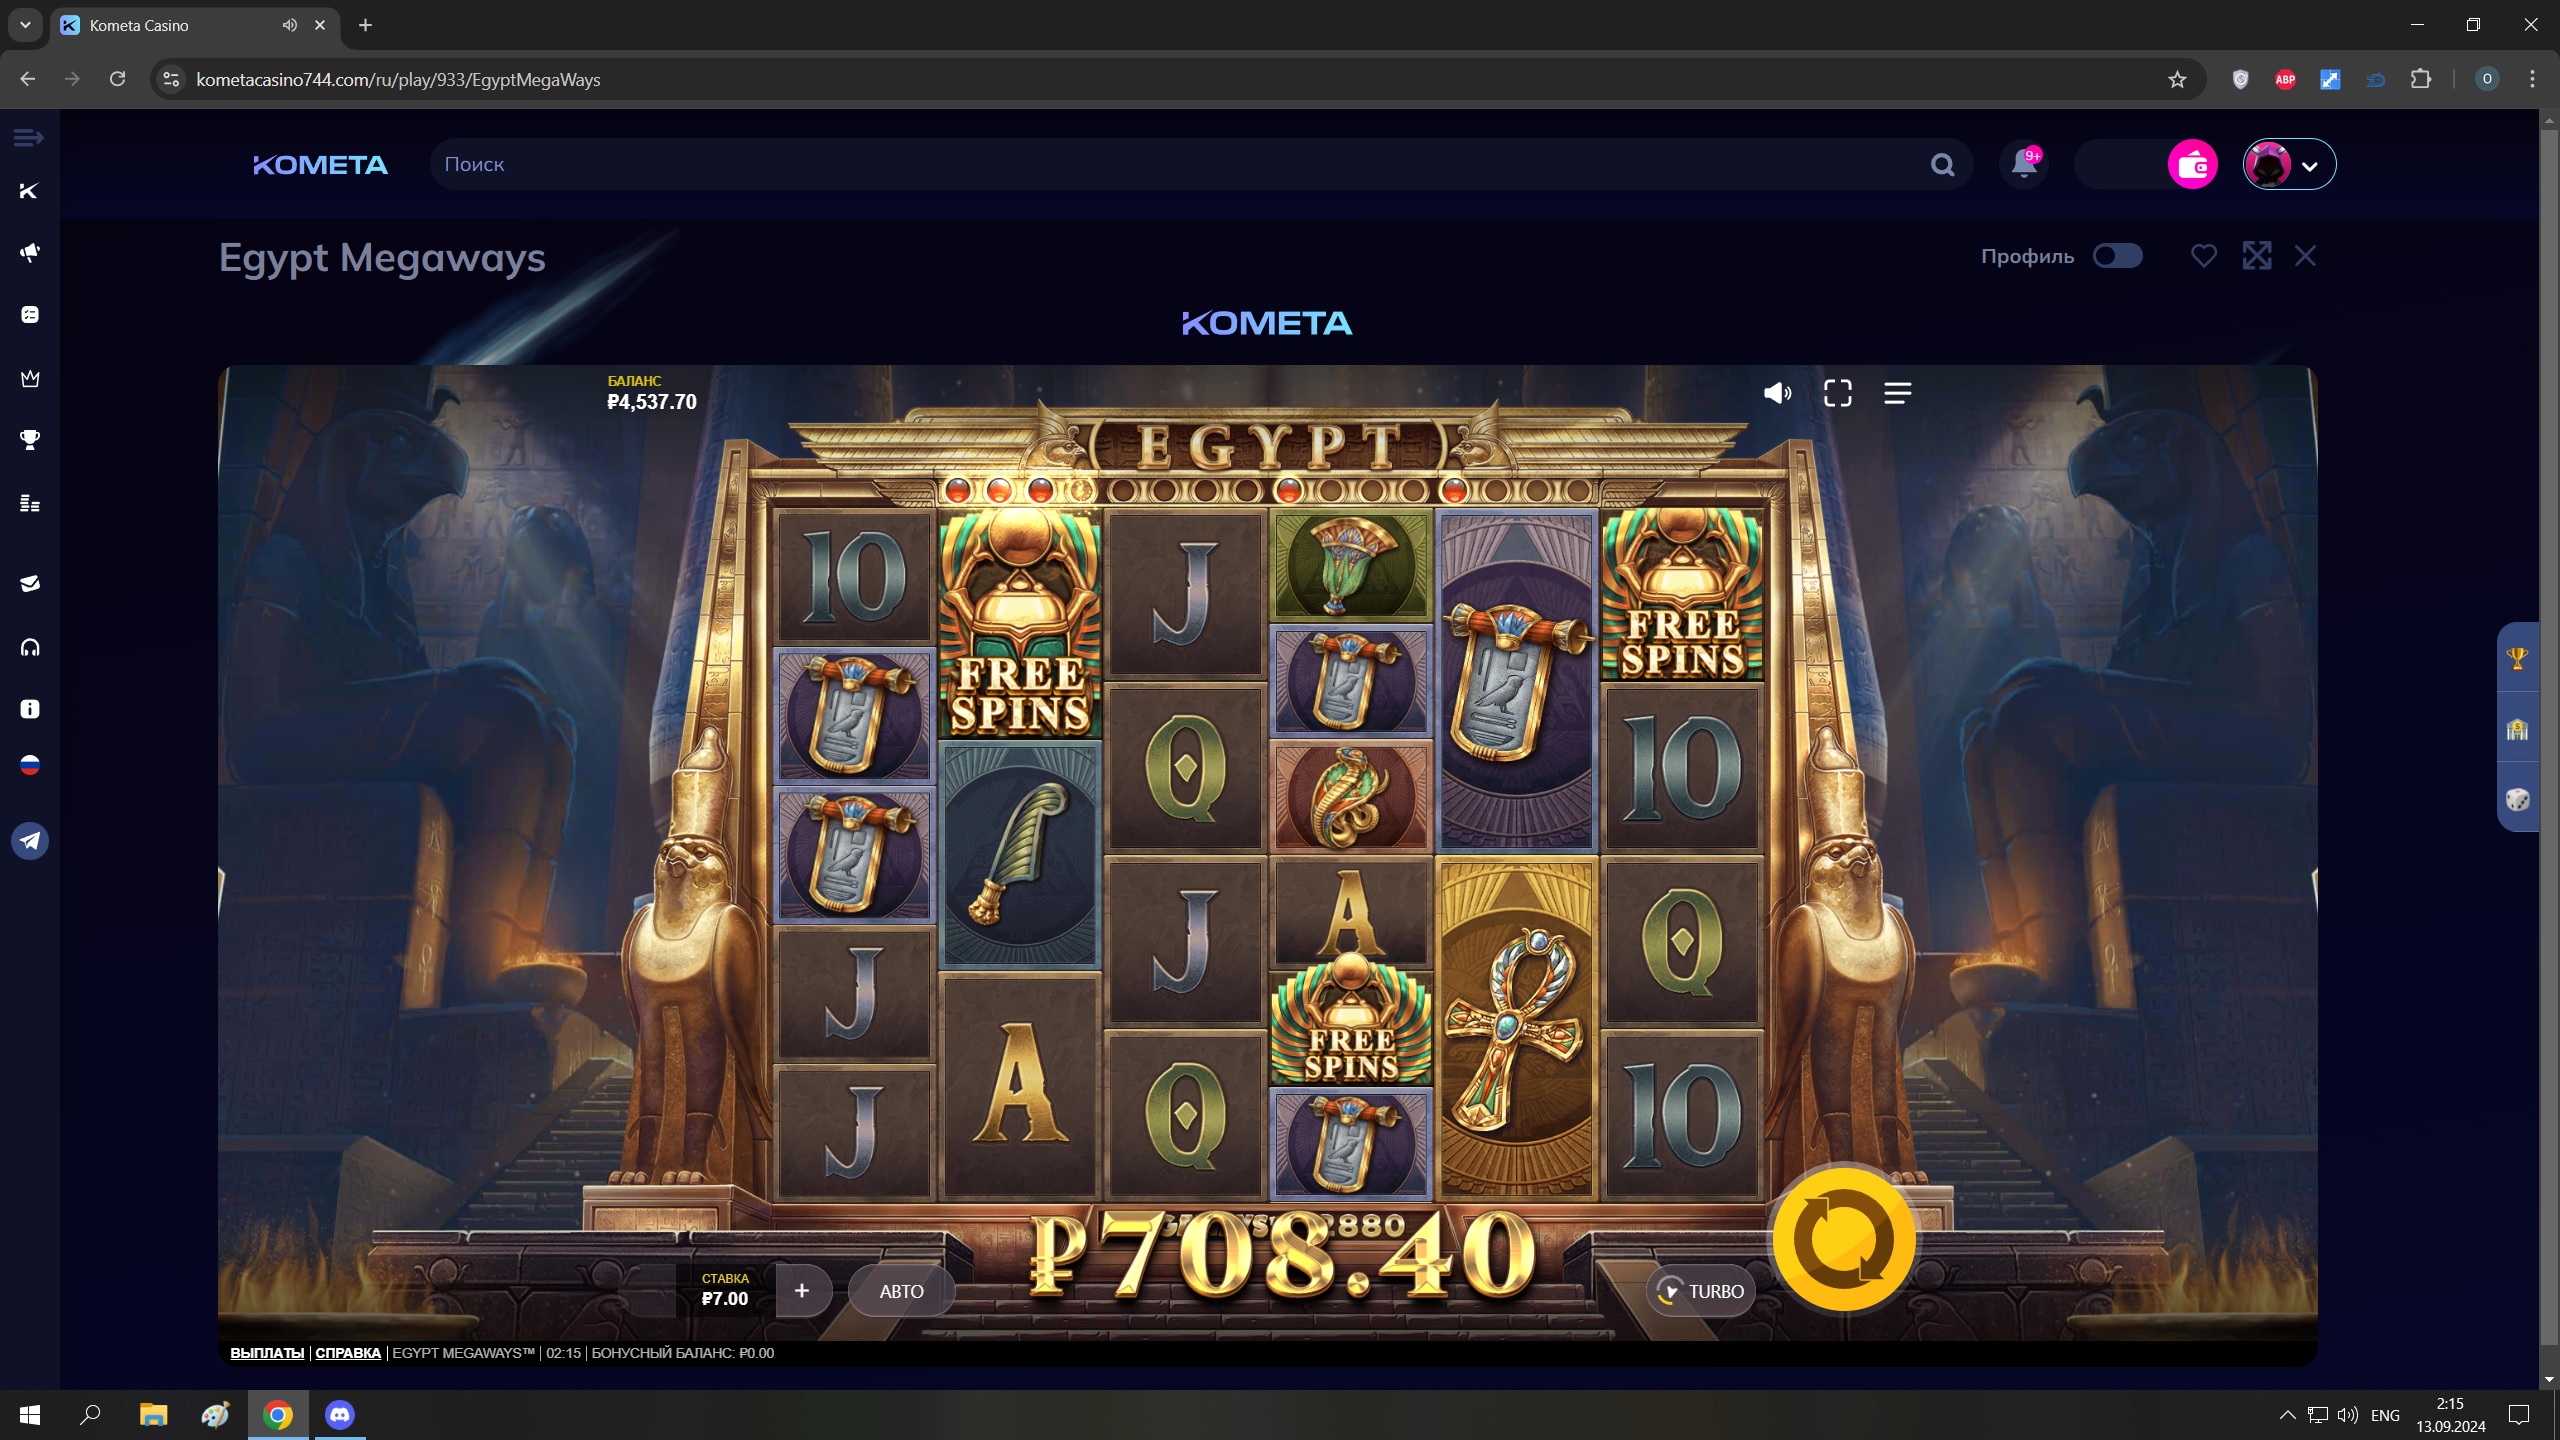Open the game hamburger menu
This screenshot has width=2560, height=1440.
point(1897,393)
